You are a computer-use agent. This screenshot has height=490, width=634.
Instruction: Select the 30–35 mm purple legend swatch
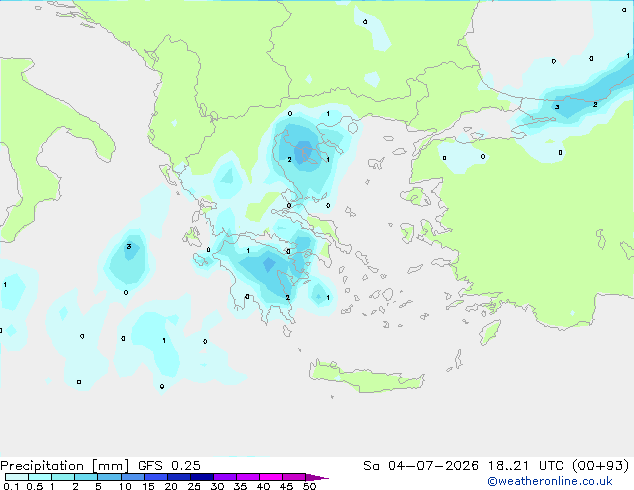coord(225,477)
